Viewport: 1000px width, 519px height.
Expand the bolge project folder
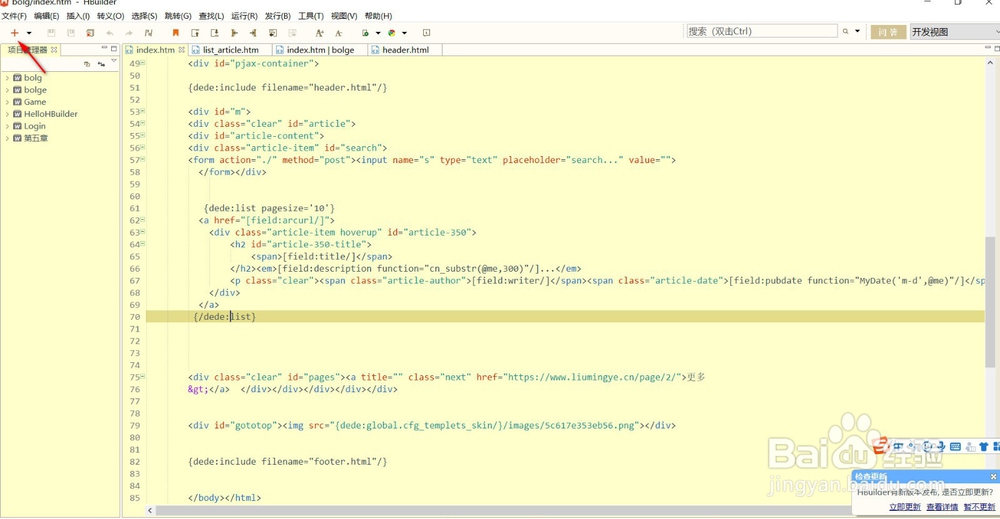tap(8, 90)
